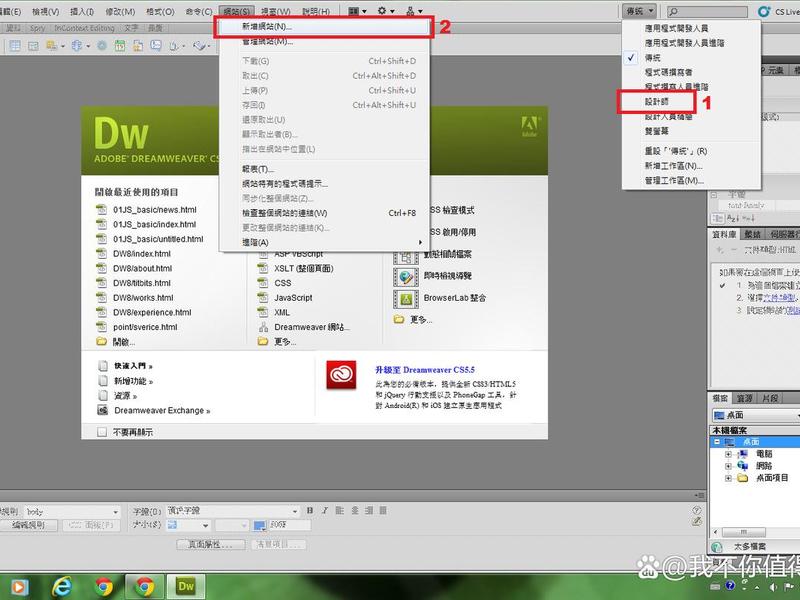Click the Internet Explorer taskbar icon
Screen dimensions: 800x600
[62, 587]
